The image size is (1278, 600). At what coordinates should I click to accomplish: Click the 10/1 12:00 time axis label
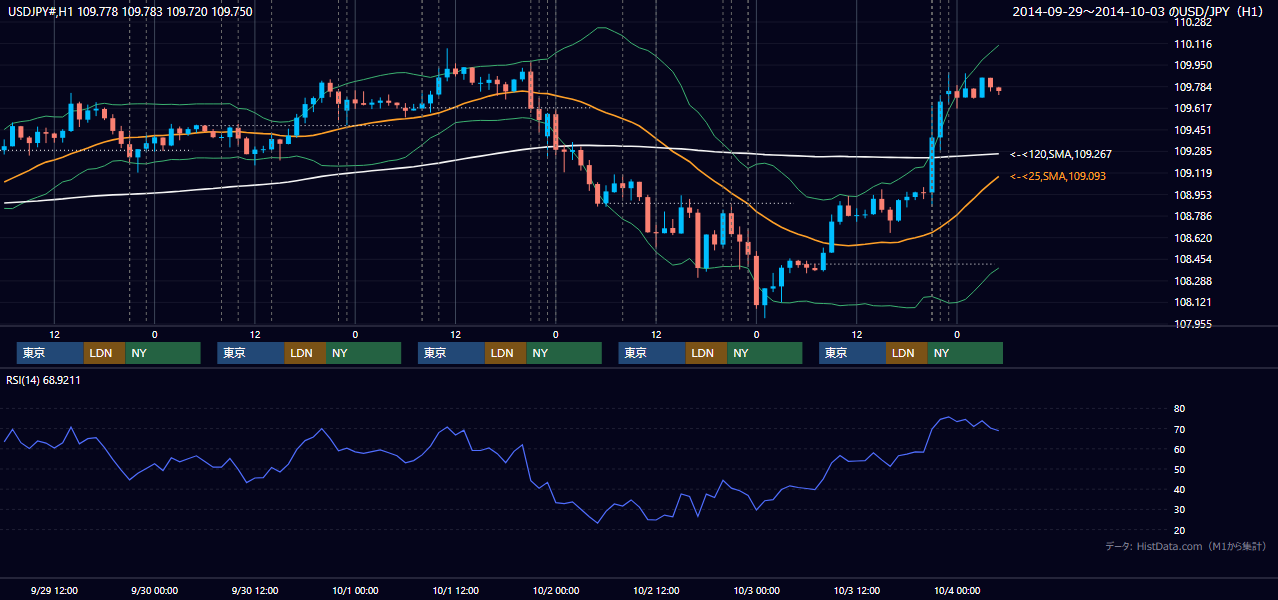pos(455,590)
